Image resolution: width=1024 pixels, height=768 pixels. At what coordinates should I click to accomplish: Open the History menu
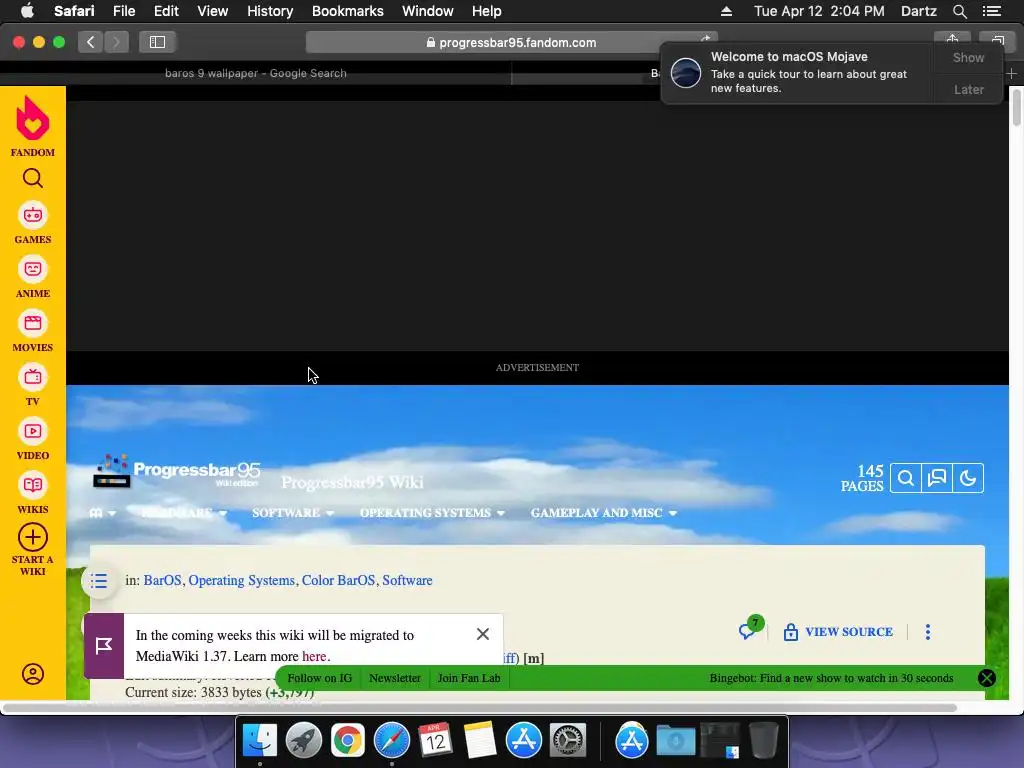click(270, 11)
